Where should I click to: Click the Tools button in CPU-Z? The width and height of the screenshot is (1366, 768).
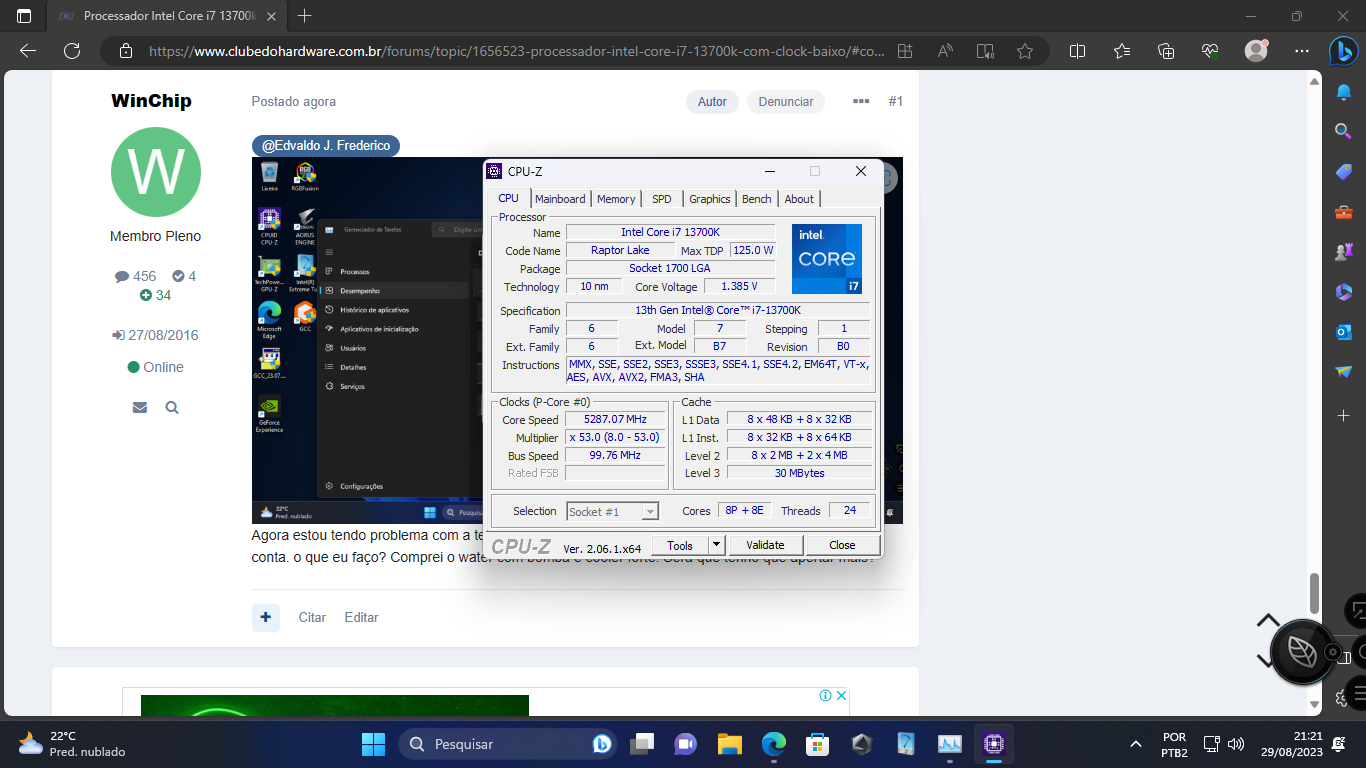[x=680, y=545]
